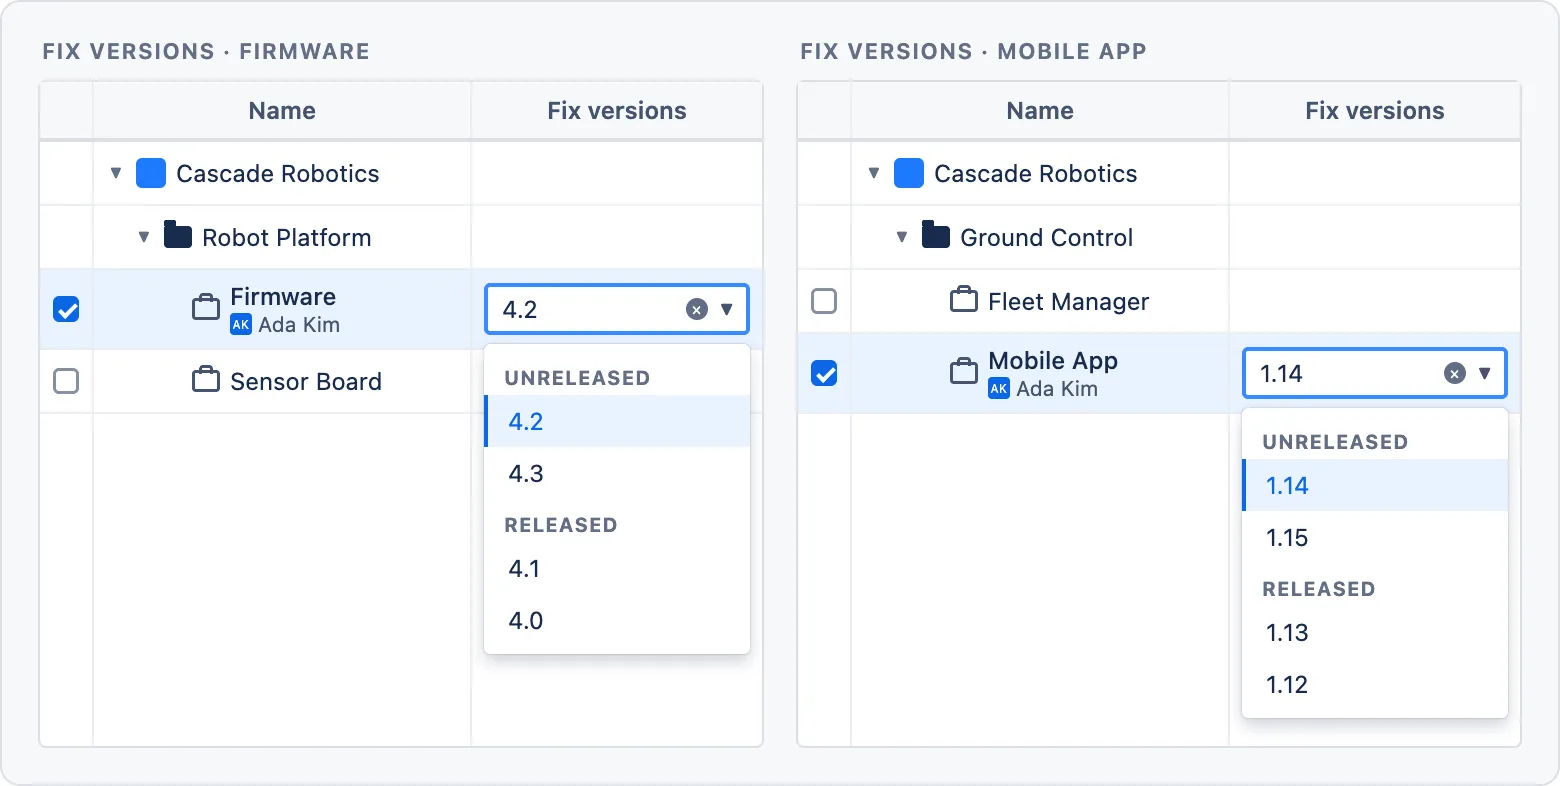The height and width of the screenshot is (786, 1560).
Task: Click AK avatar badge under Mobile App
Action: pos(999,389)
